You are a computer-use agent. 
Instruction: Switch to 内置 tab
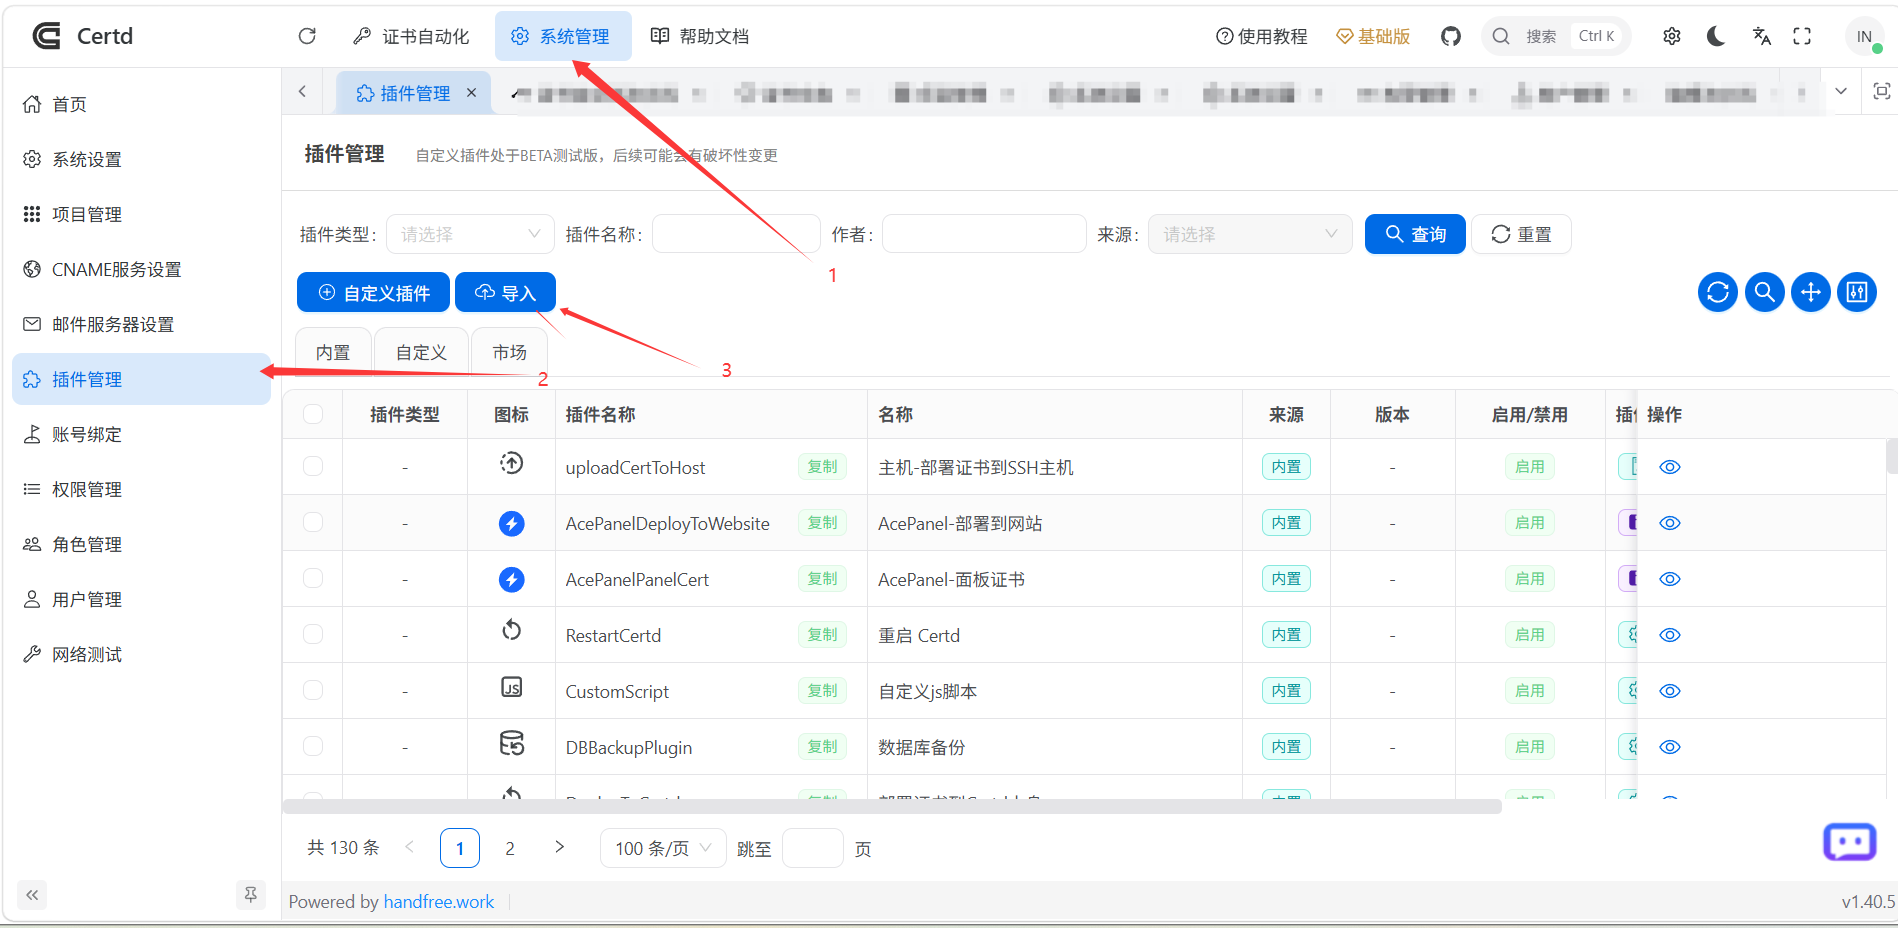tap(333, 352)
